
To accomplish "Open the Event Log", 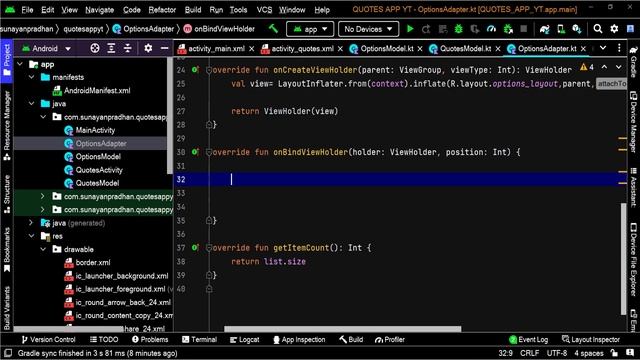I will pyautogui.click(x=529, y=340).
